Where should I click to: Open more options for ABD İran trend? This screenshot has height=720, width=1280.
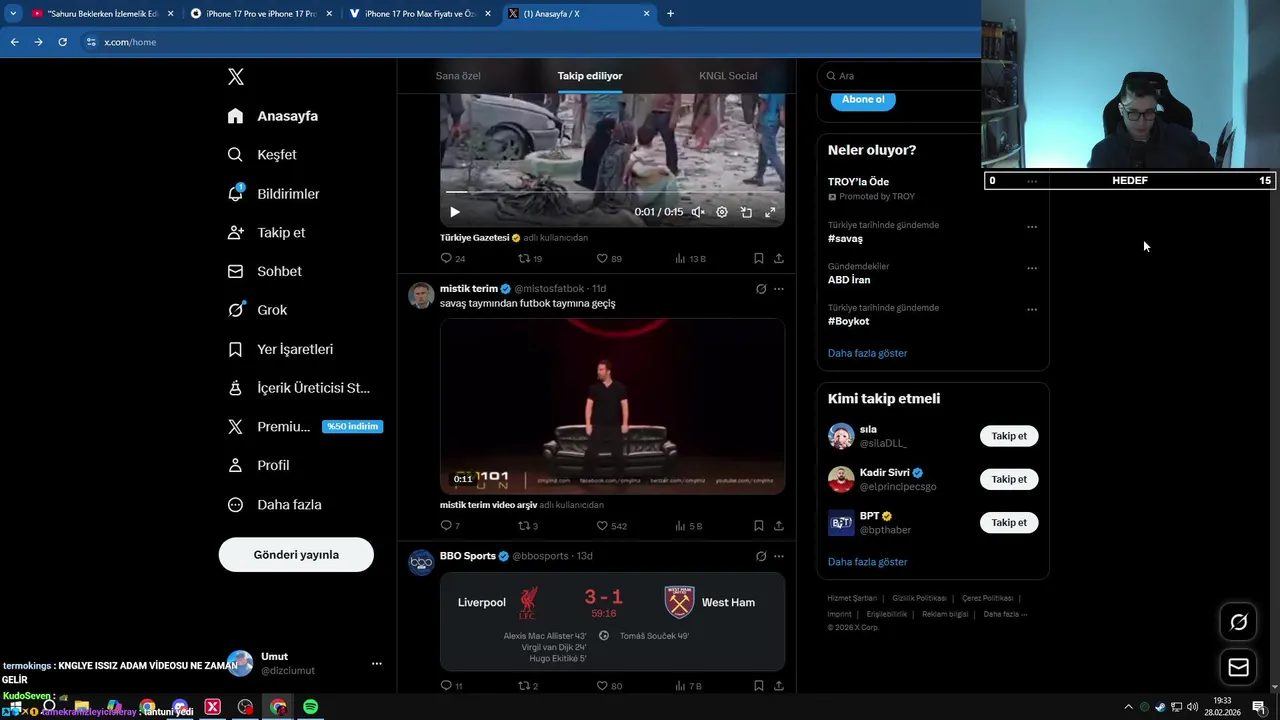tap(1032, 268)
